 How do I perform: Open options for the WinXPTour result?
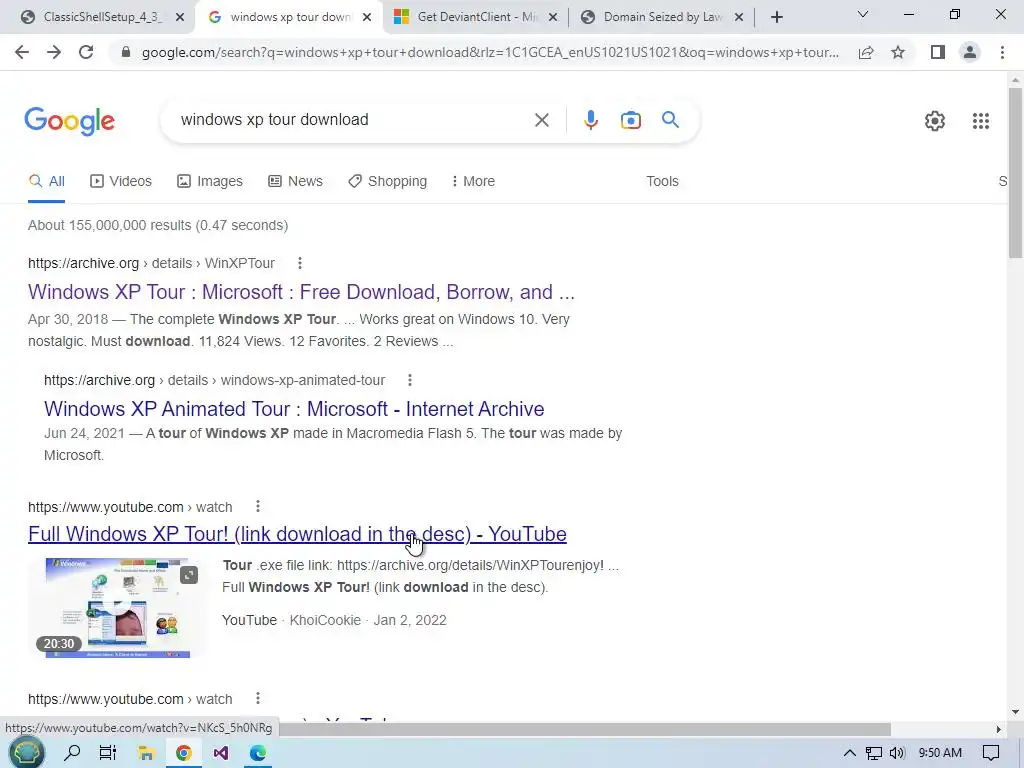click(x=300, y=263)
